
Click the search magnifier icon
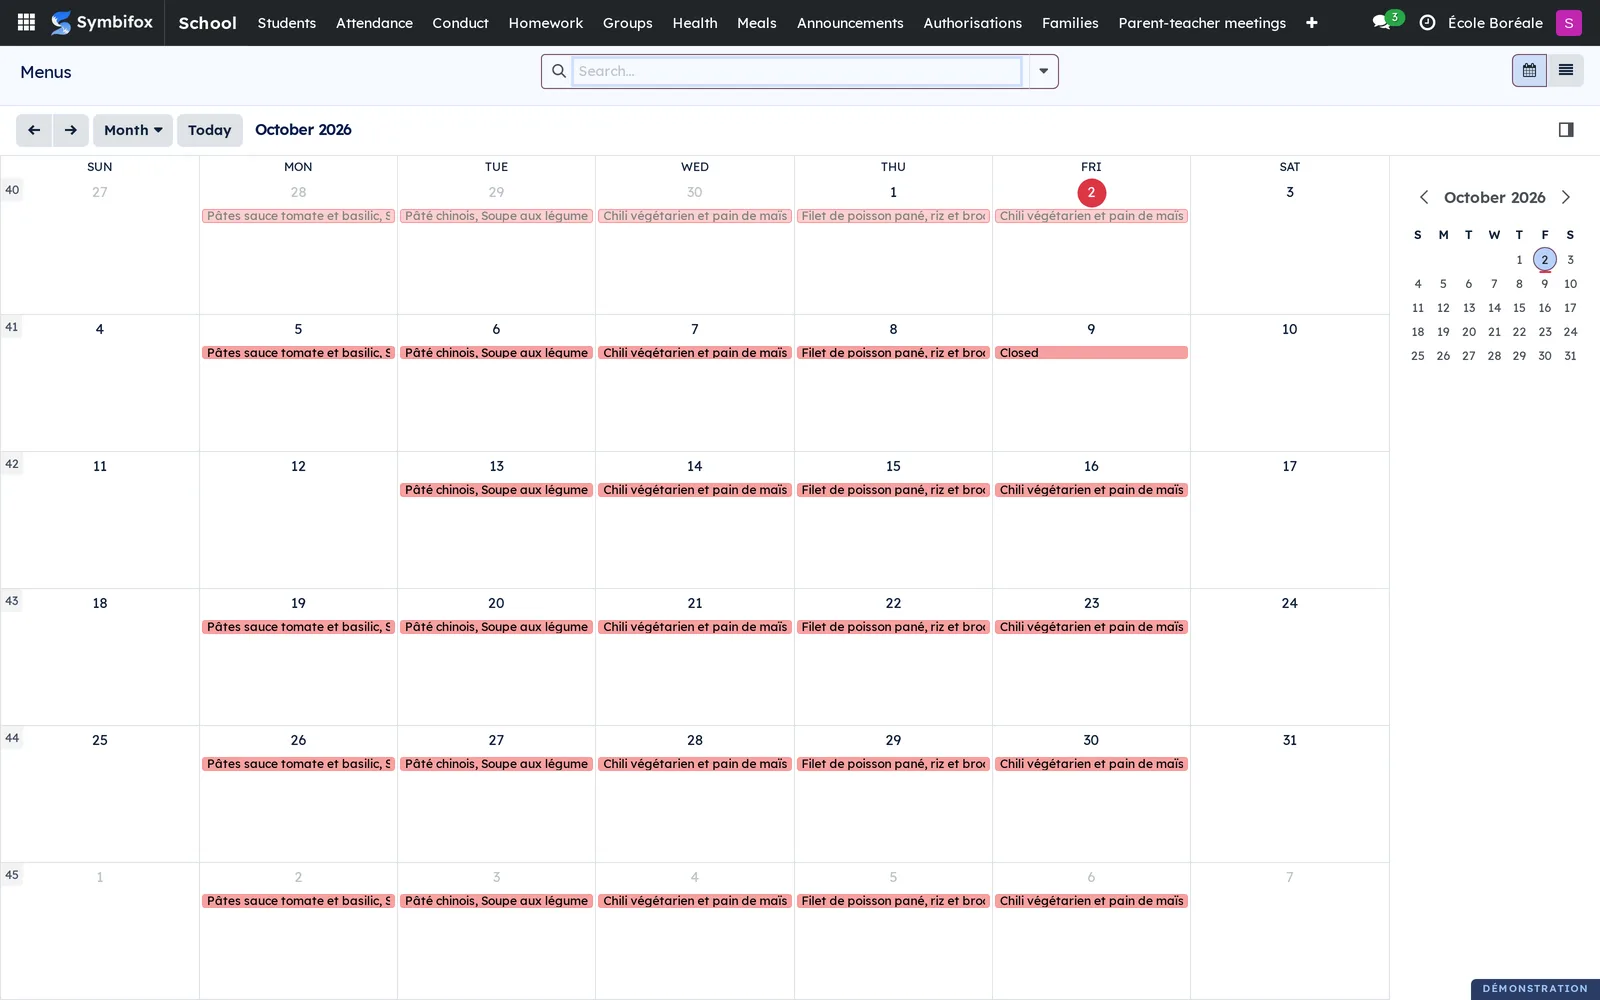click(x=558, y=71)
